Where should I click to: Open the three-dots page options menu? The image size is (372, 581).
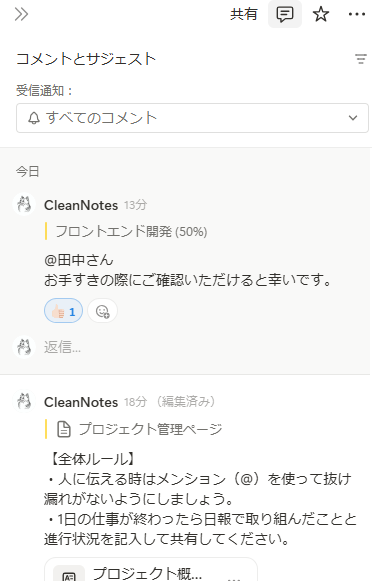pyautogui.click(x=356, y=14)
